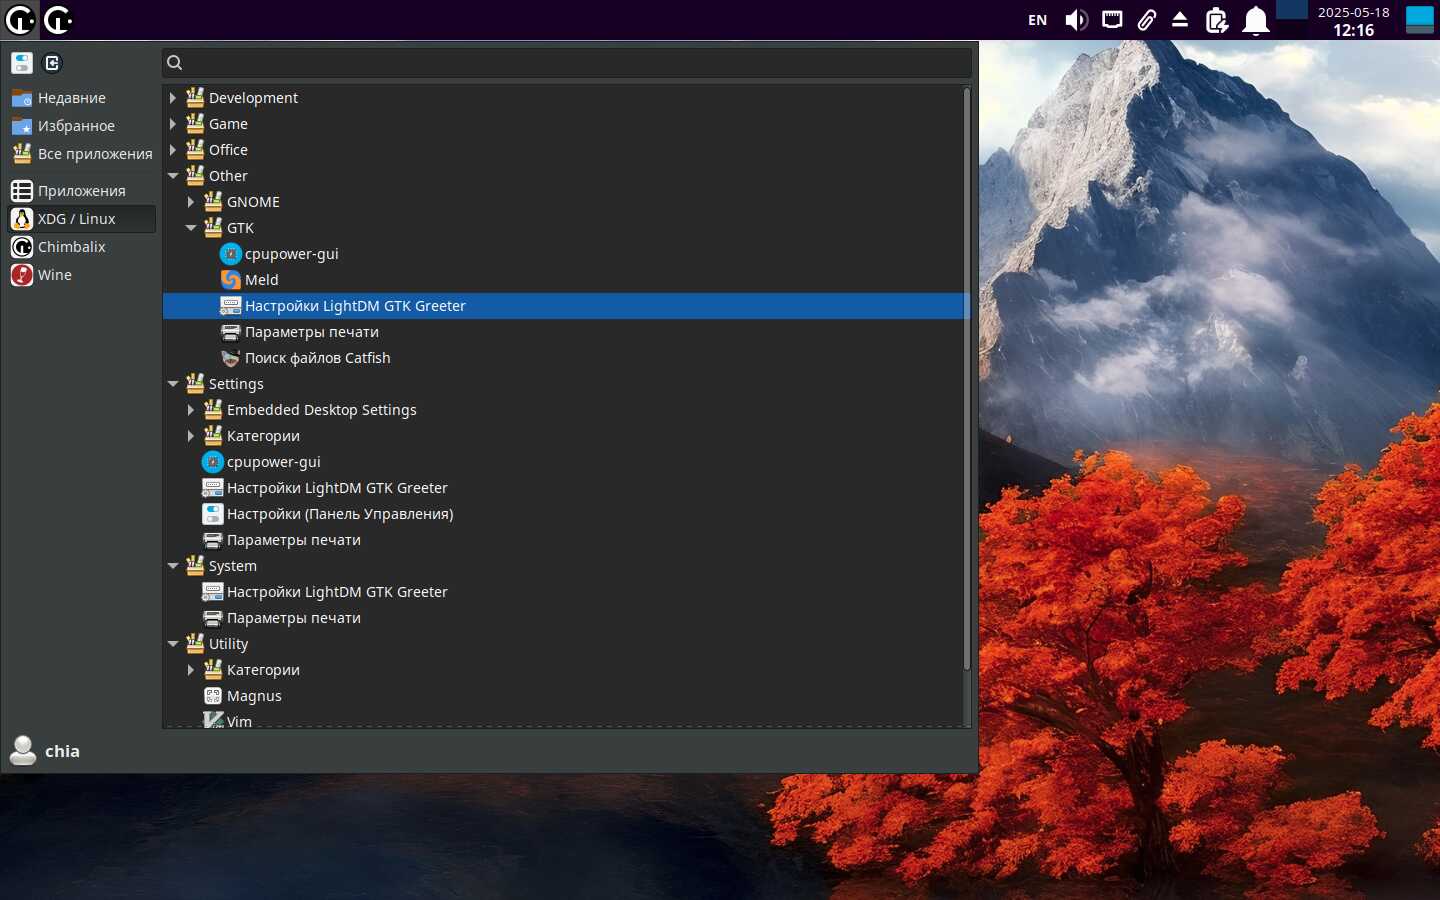The height and width of the screenshot is (900, 1440).
Task: Switch to the Chimbalix menu
Action: coord(80,247)
